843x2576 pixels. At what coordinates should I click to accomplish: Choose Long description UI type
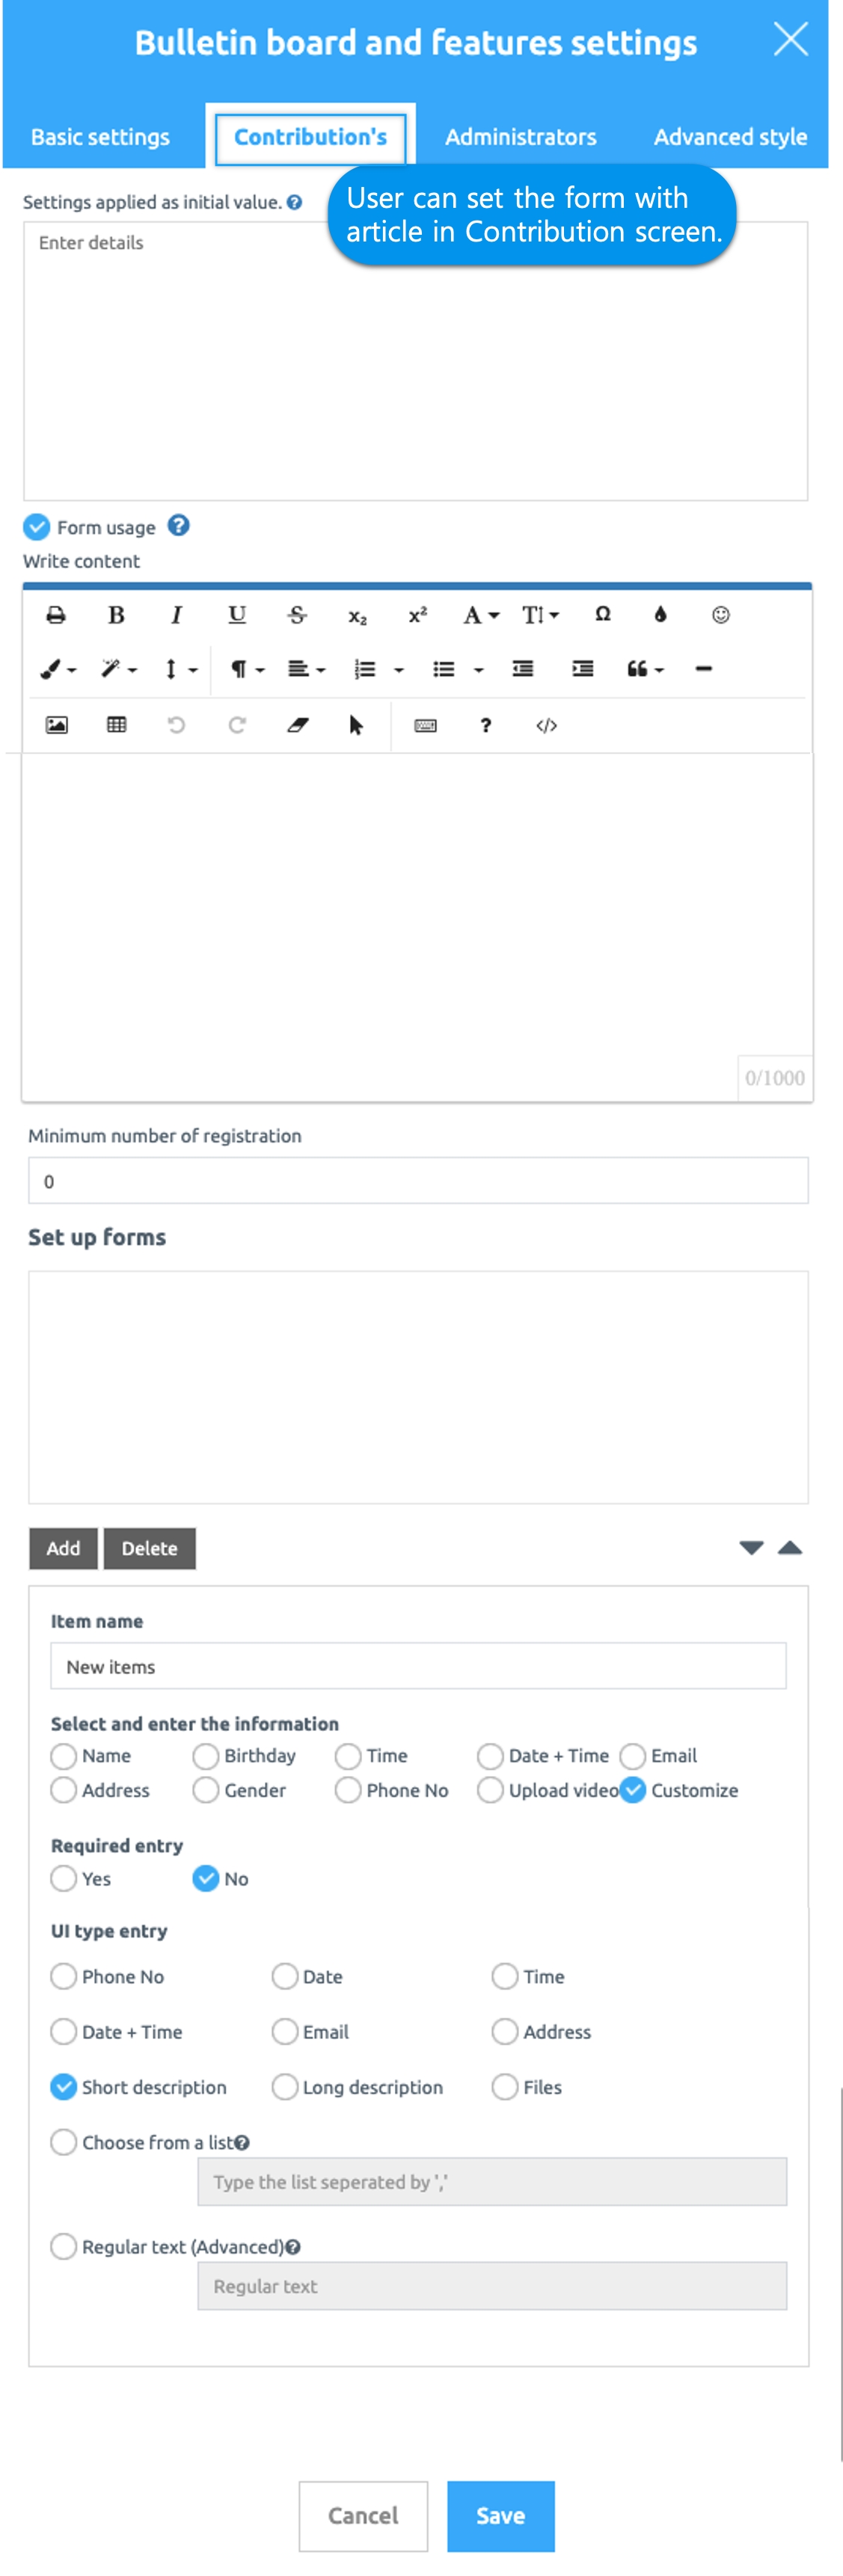pyautogui.click(x=285, y=2086)
